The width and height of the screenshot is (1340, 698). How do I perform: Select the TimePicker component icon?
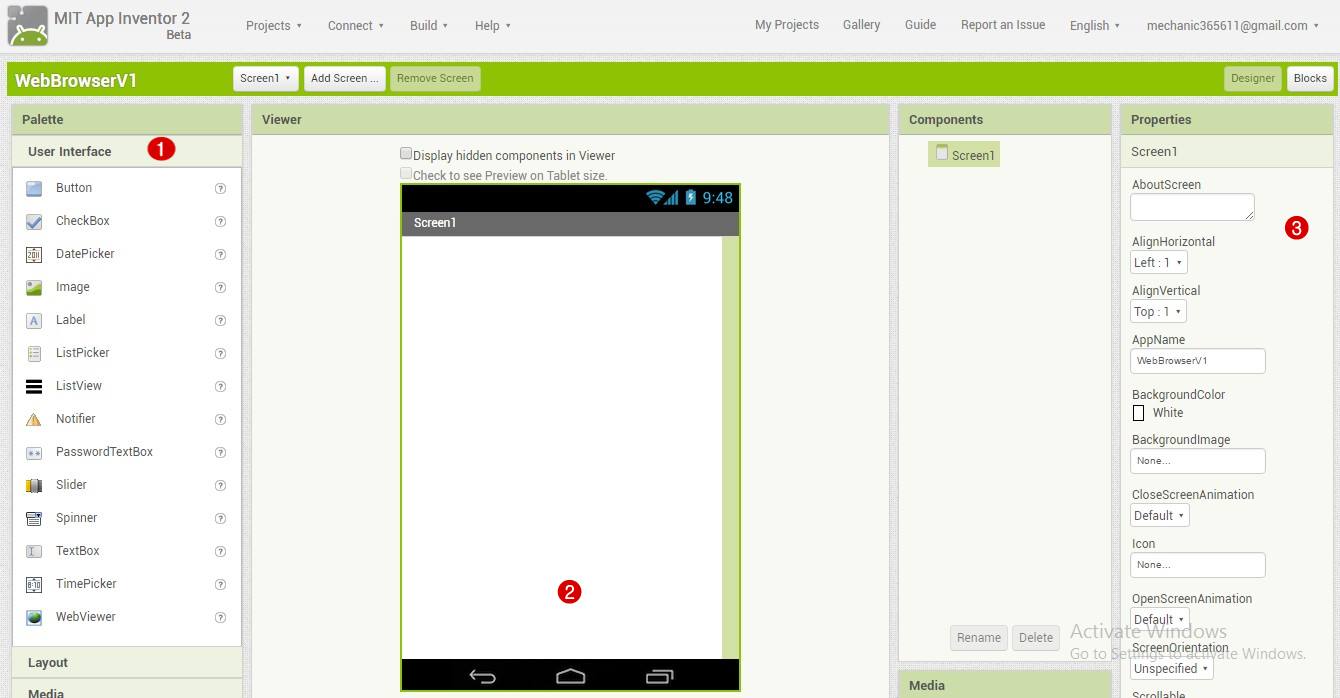[x=34, y=584]
